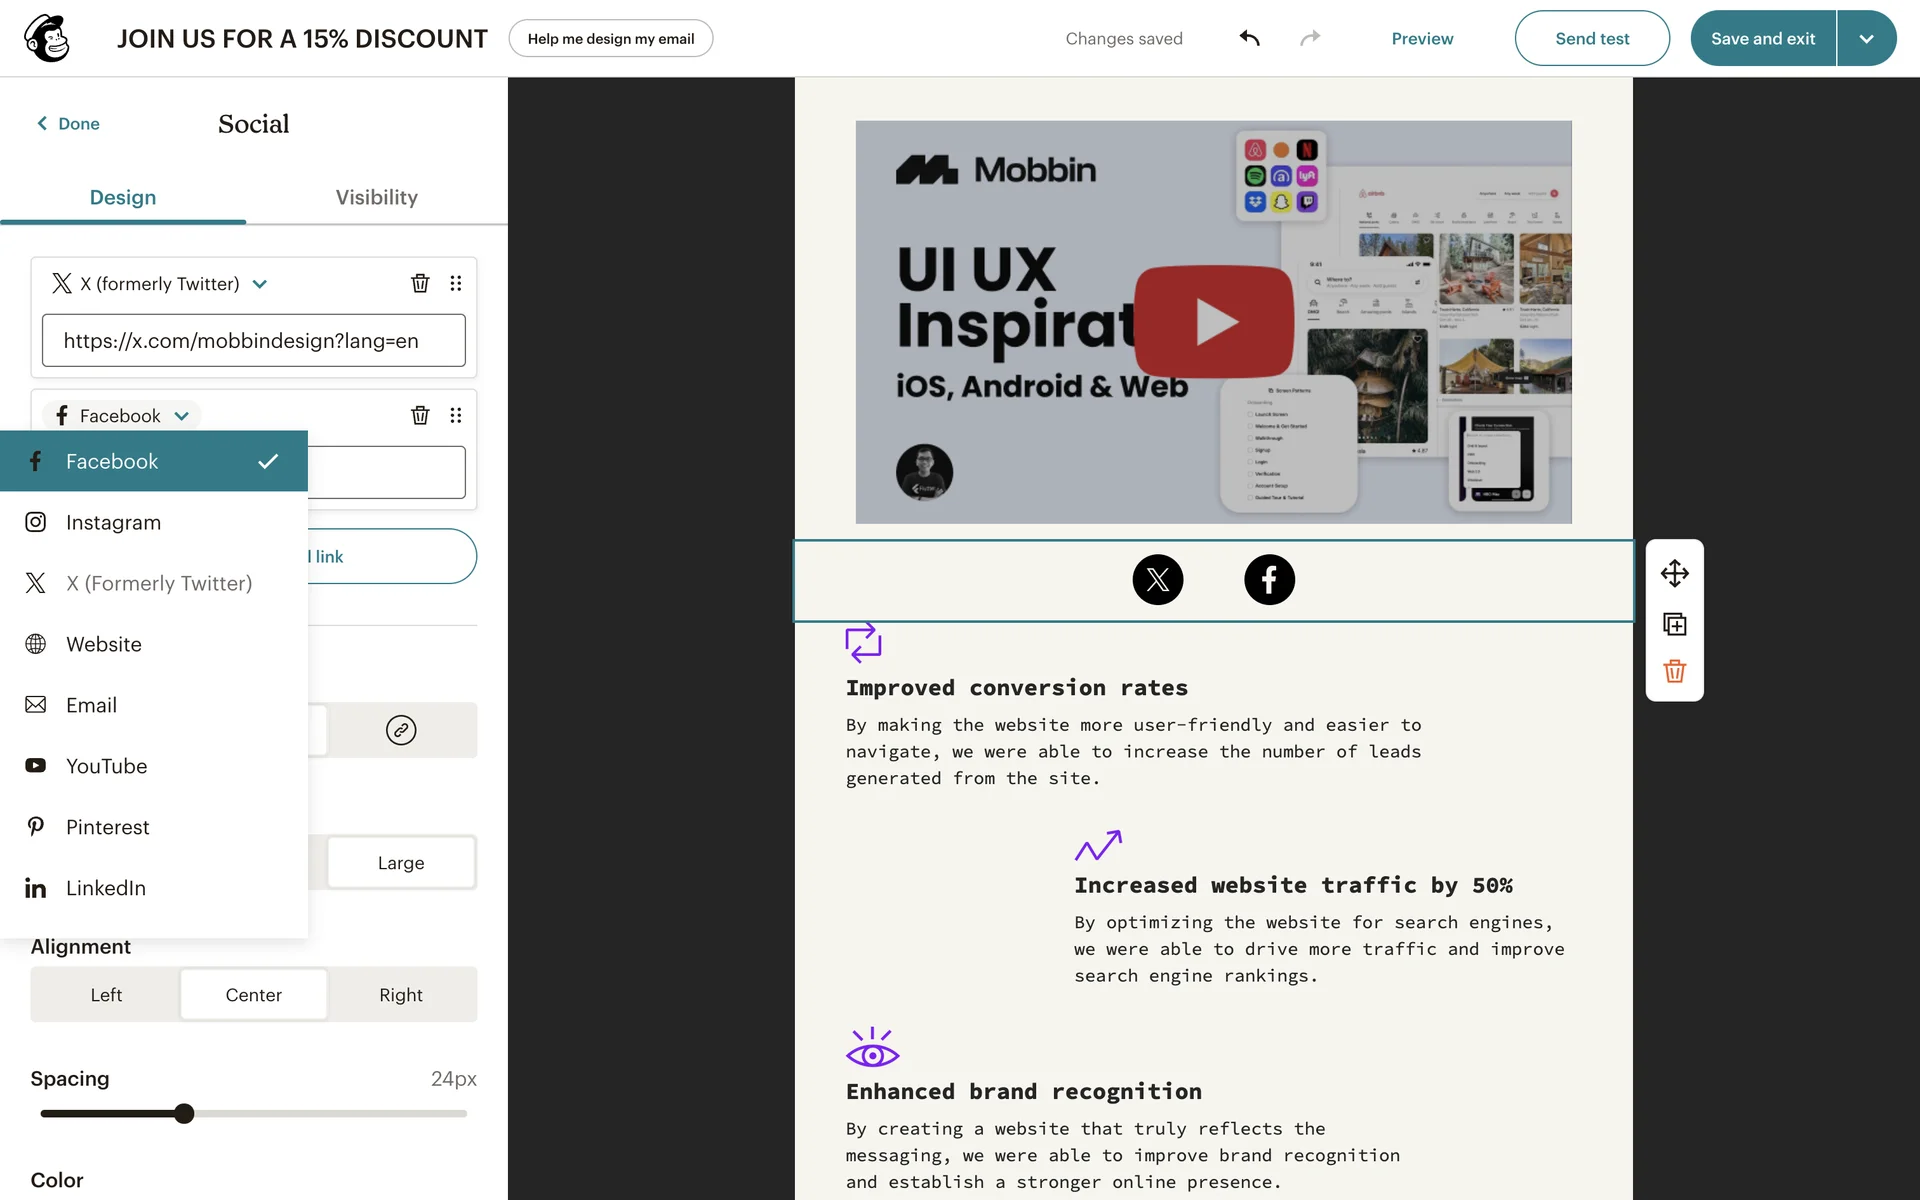
Task: Click the undo arrow icon
Action: coord(1249,38)
